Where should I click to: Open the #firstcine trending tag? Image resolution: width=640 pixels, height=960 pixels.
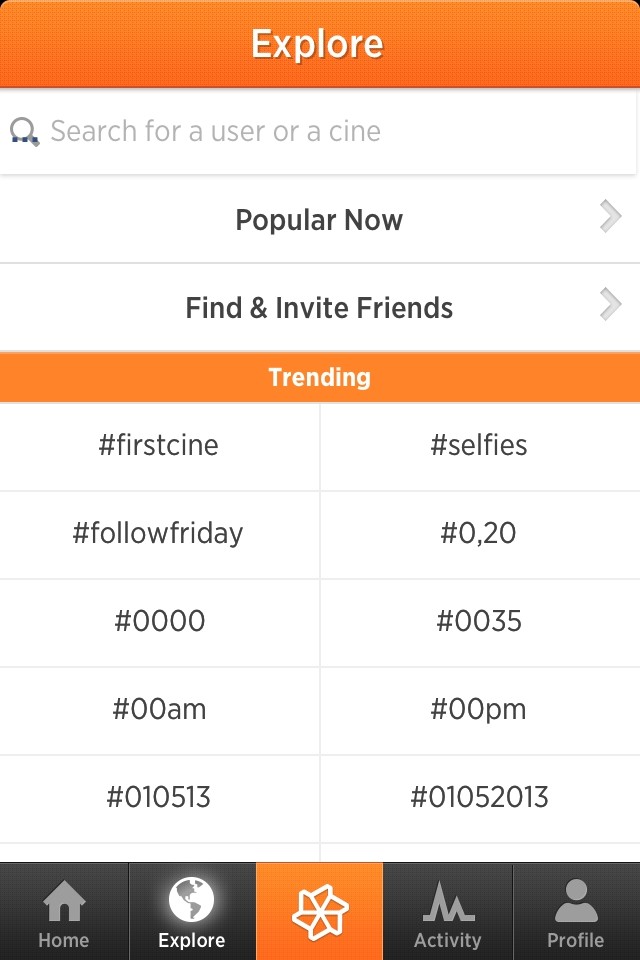(159, 446)
